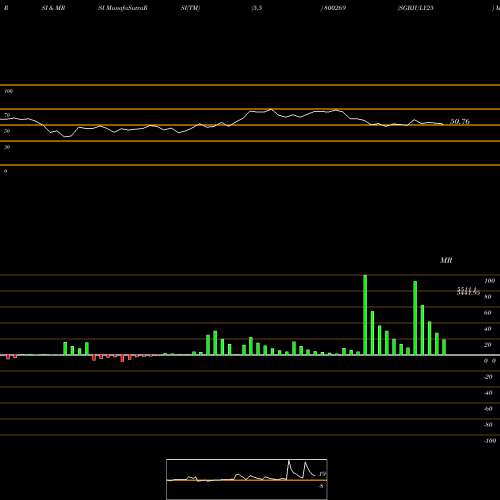Click the tallest green bar on the MR histogram
The image size is (500, 500).
365,315
